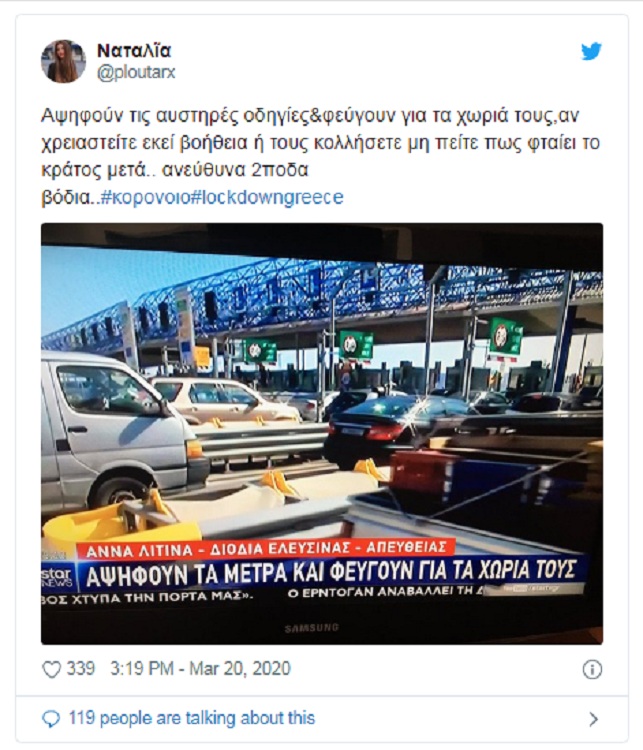Open the #lockdowngreece hashtag link
The height and width of the screenshot is (750, 643).
pos(267,197)
